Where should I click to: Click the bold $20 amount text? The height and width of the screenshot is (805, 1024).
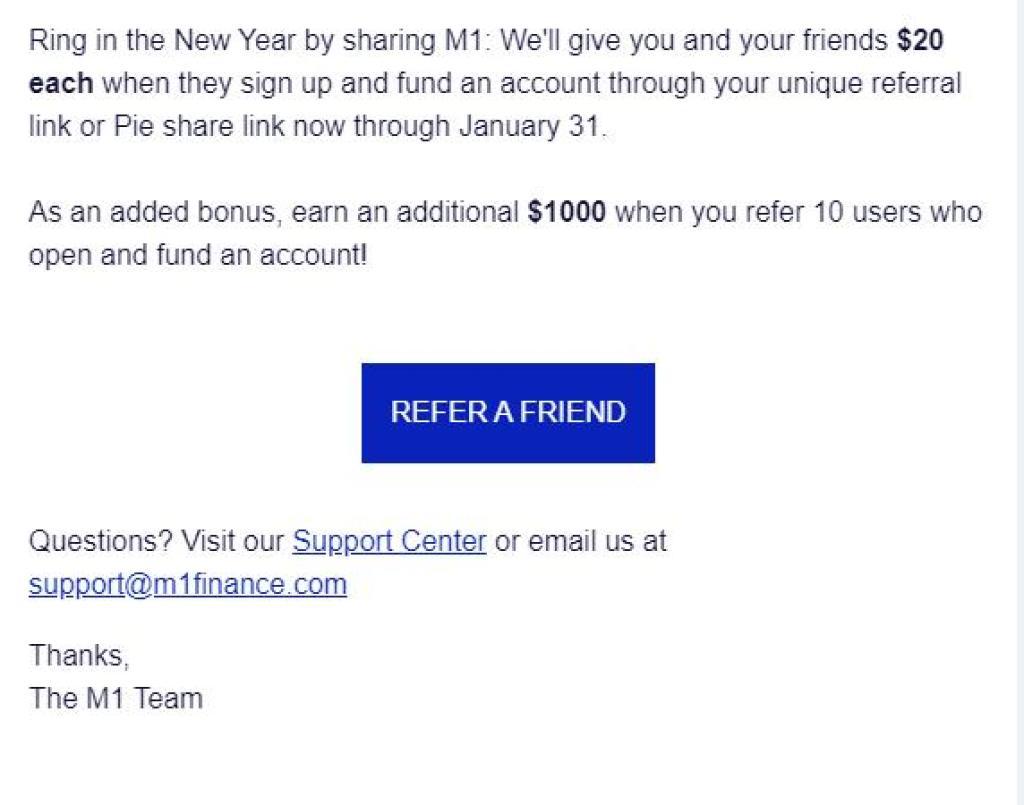tap(920, 40)
